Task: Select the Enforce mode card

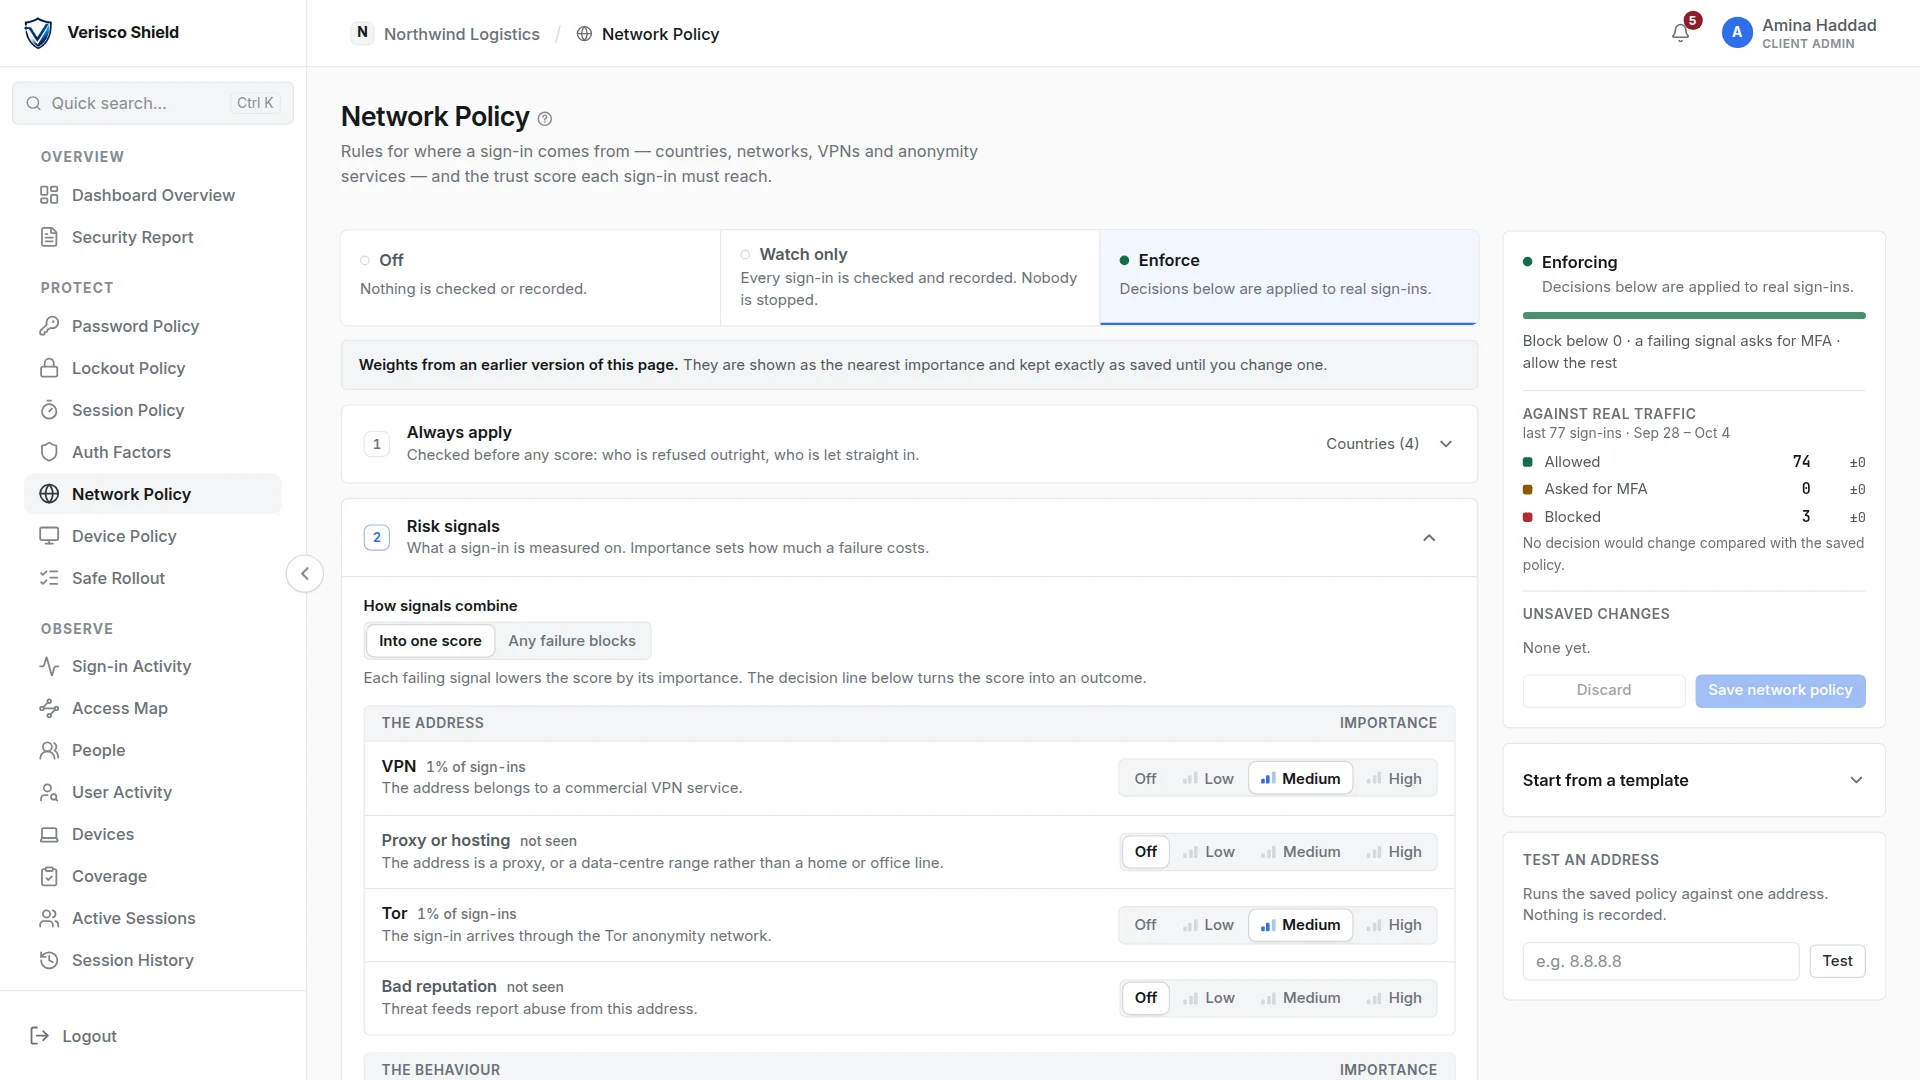Action: pyautogui.click(x=1288, y=277)
